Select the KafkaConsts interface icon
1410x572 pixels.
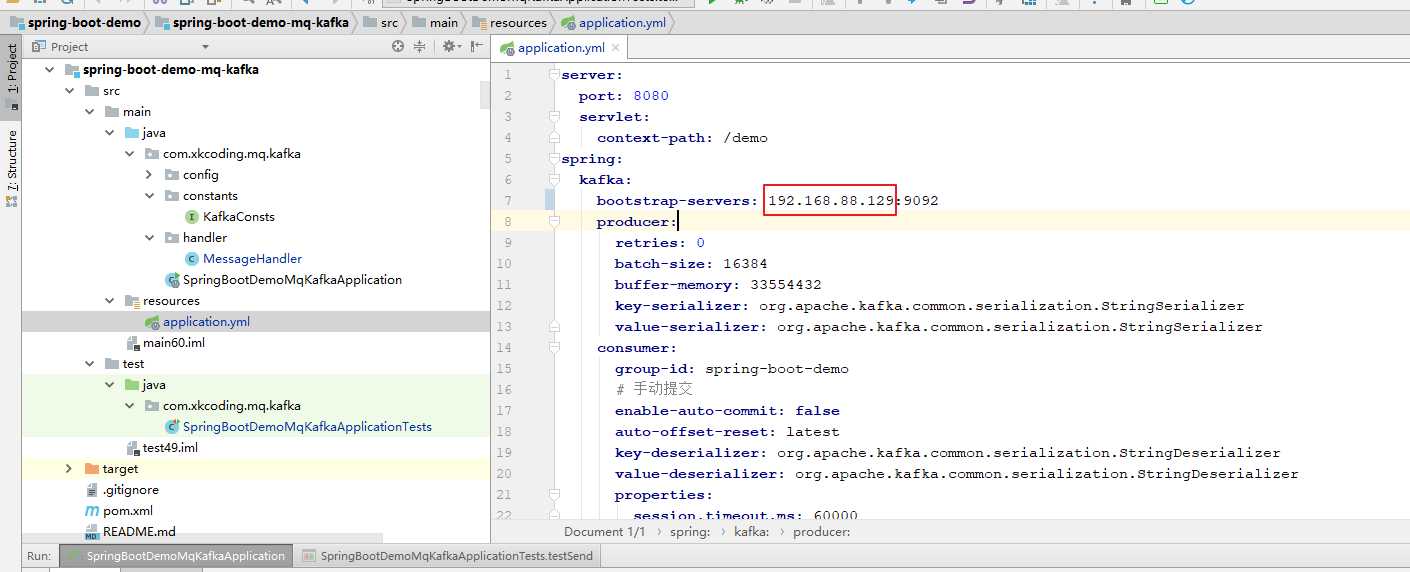192,216
